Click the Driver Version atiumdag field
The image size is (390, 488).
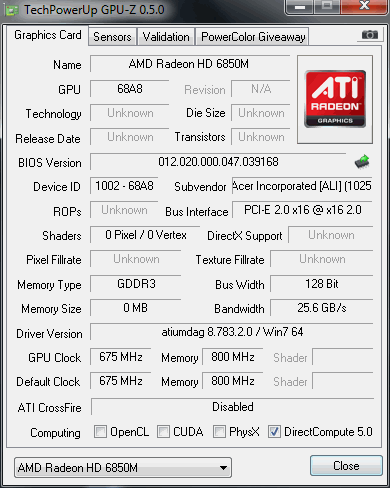[232, 332]
